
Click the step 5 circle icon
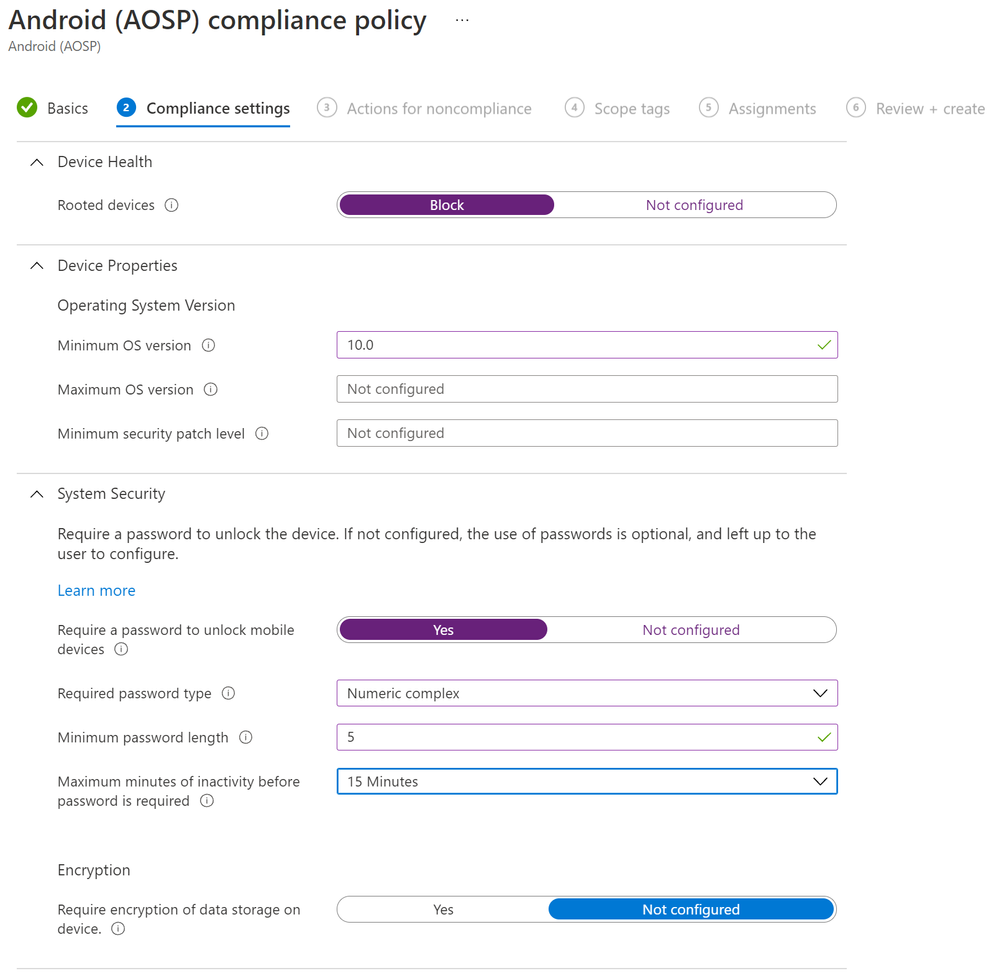click(x=708, y=107)
